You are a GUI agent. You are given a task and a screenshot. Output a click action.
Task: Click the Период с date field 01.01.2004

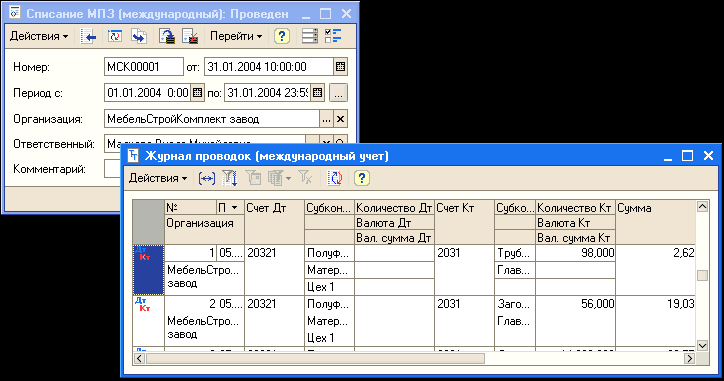click(148, 92)
